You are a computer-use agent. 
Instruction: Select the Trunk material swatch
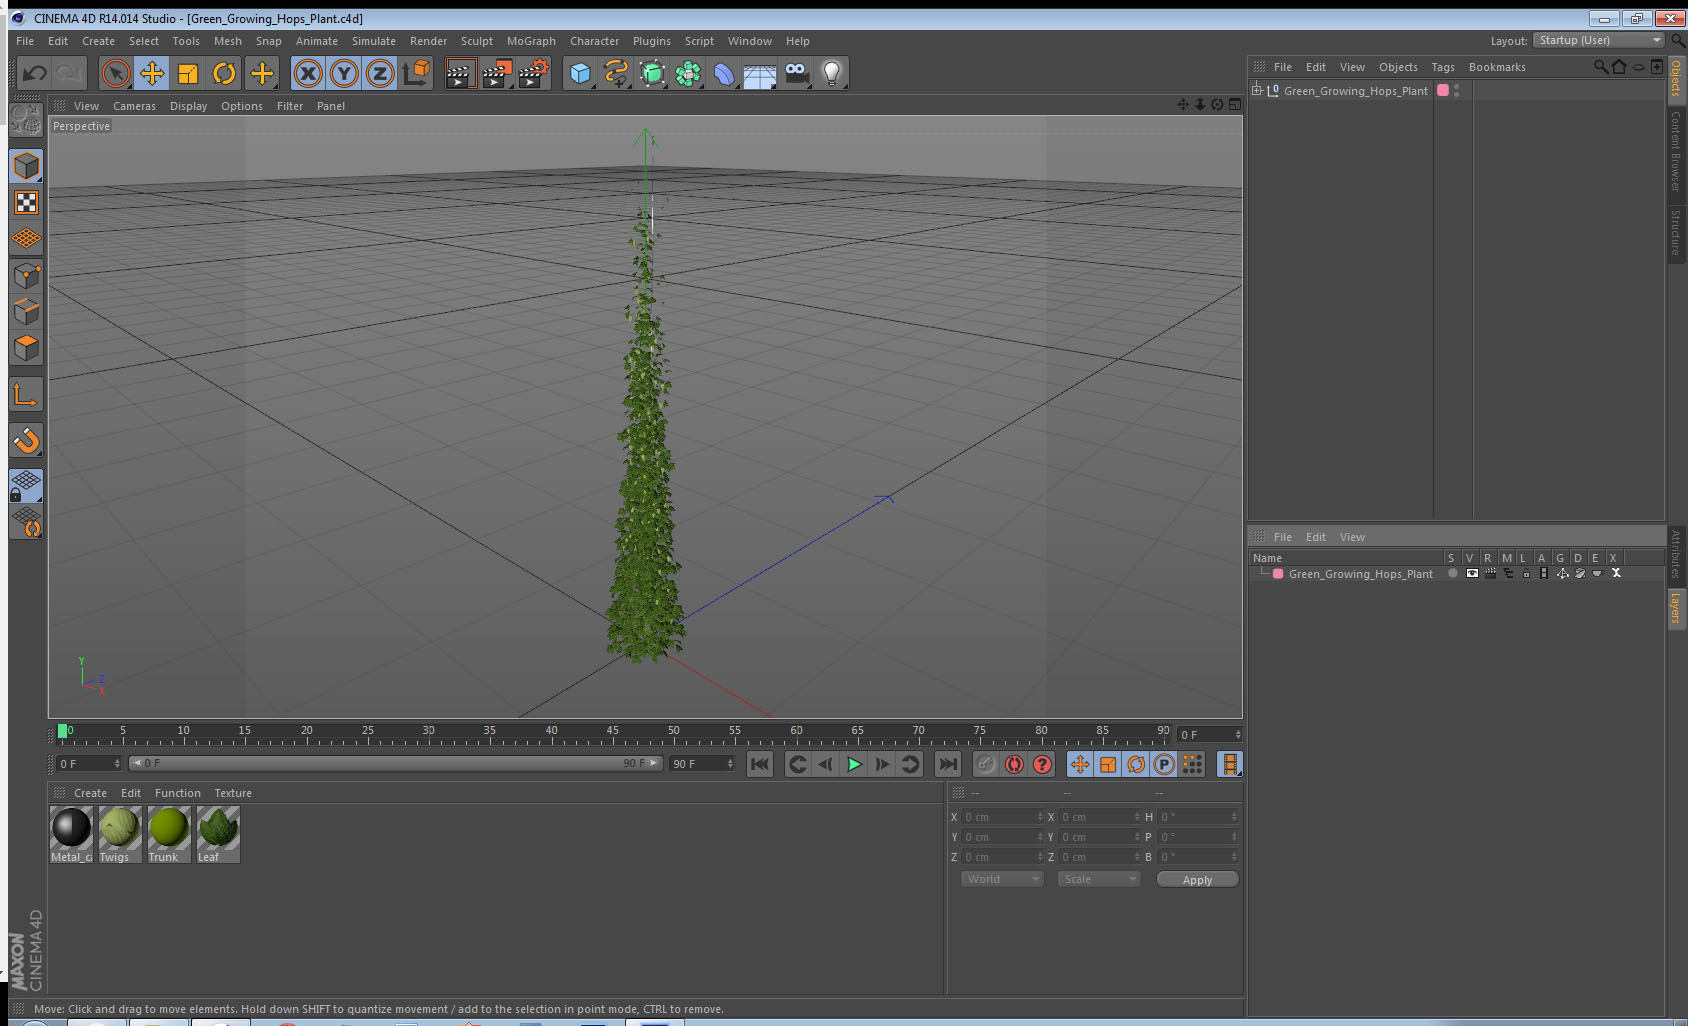[169, 834]
